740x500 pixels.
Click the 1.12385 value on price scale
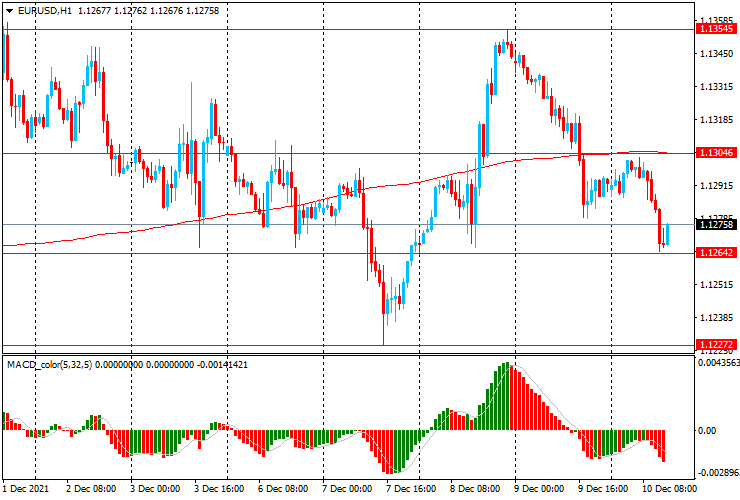tap(716, 318)
